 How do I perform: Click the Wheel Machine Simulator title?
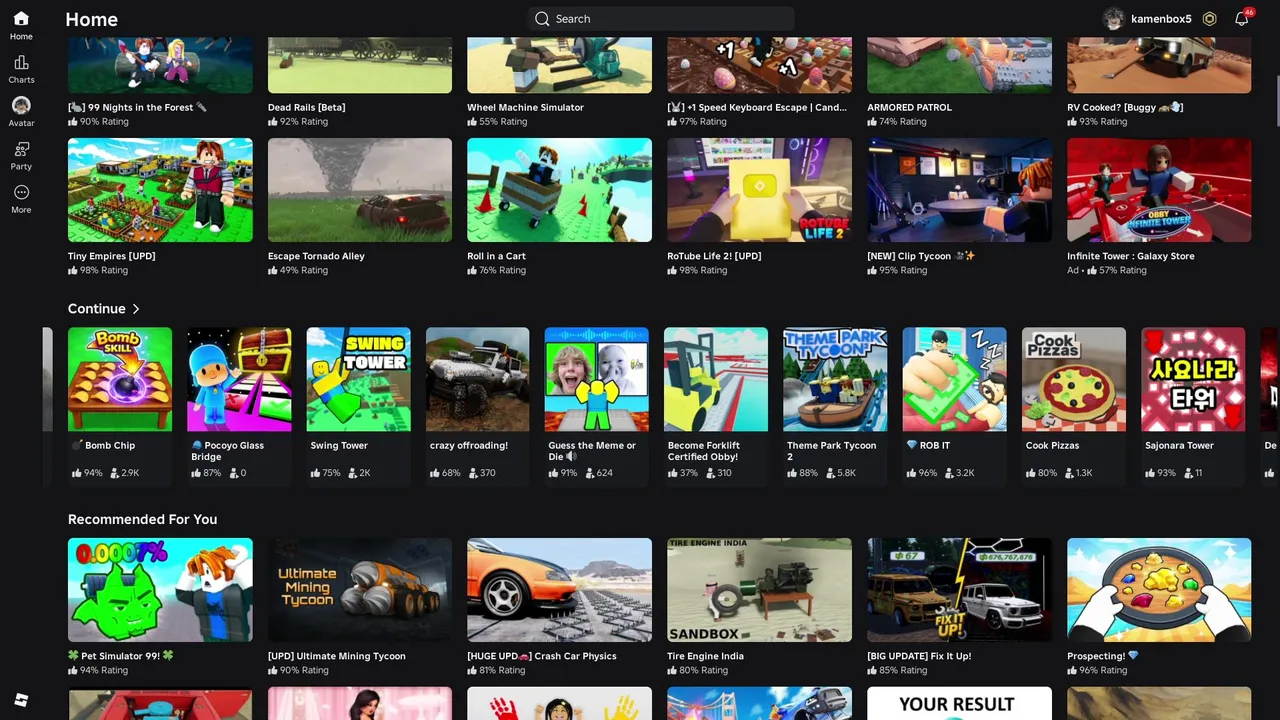point(525,107)
